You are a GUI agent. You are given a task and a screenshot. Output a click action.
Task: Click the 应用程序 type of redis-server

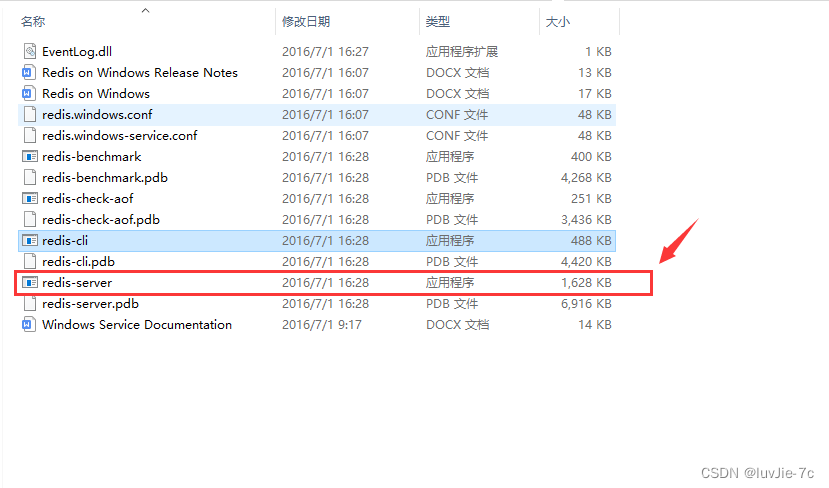(x=450, y=282)
